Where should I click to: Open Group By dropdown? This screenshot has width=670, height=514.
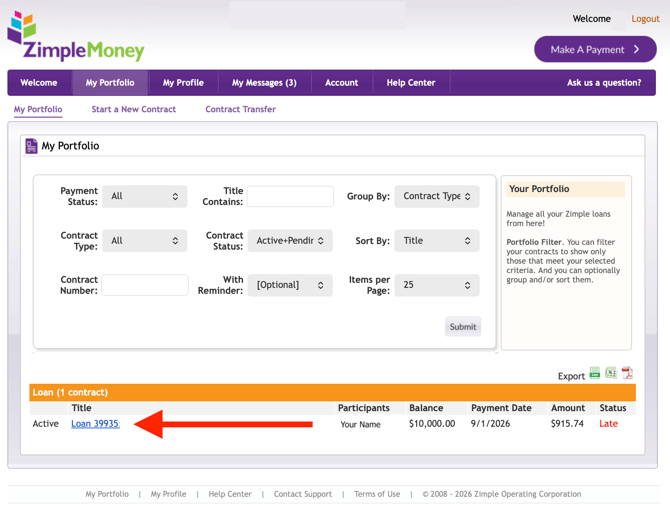coord(437,196)
